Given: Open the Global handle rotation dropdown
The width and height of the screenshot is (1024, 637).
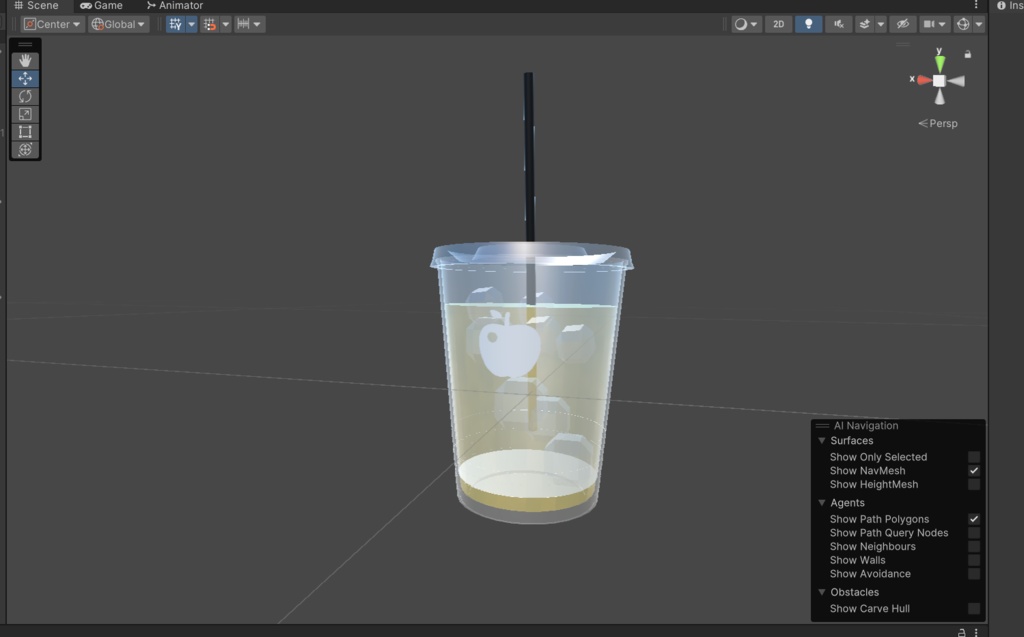Looking at the screenshot, I should pyautogui.click(x=118, y=24).
